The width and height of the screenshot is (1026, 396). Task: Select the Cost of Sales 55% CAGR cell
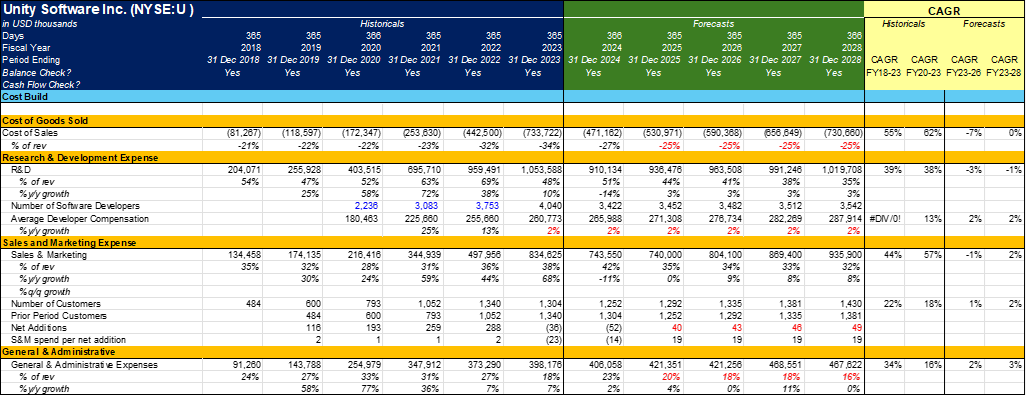tap(894, 133)
